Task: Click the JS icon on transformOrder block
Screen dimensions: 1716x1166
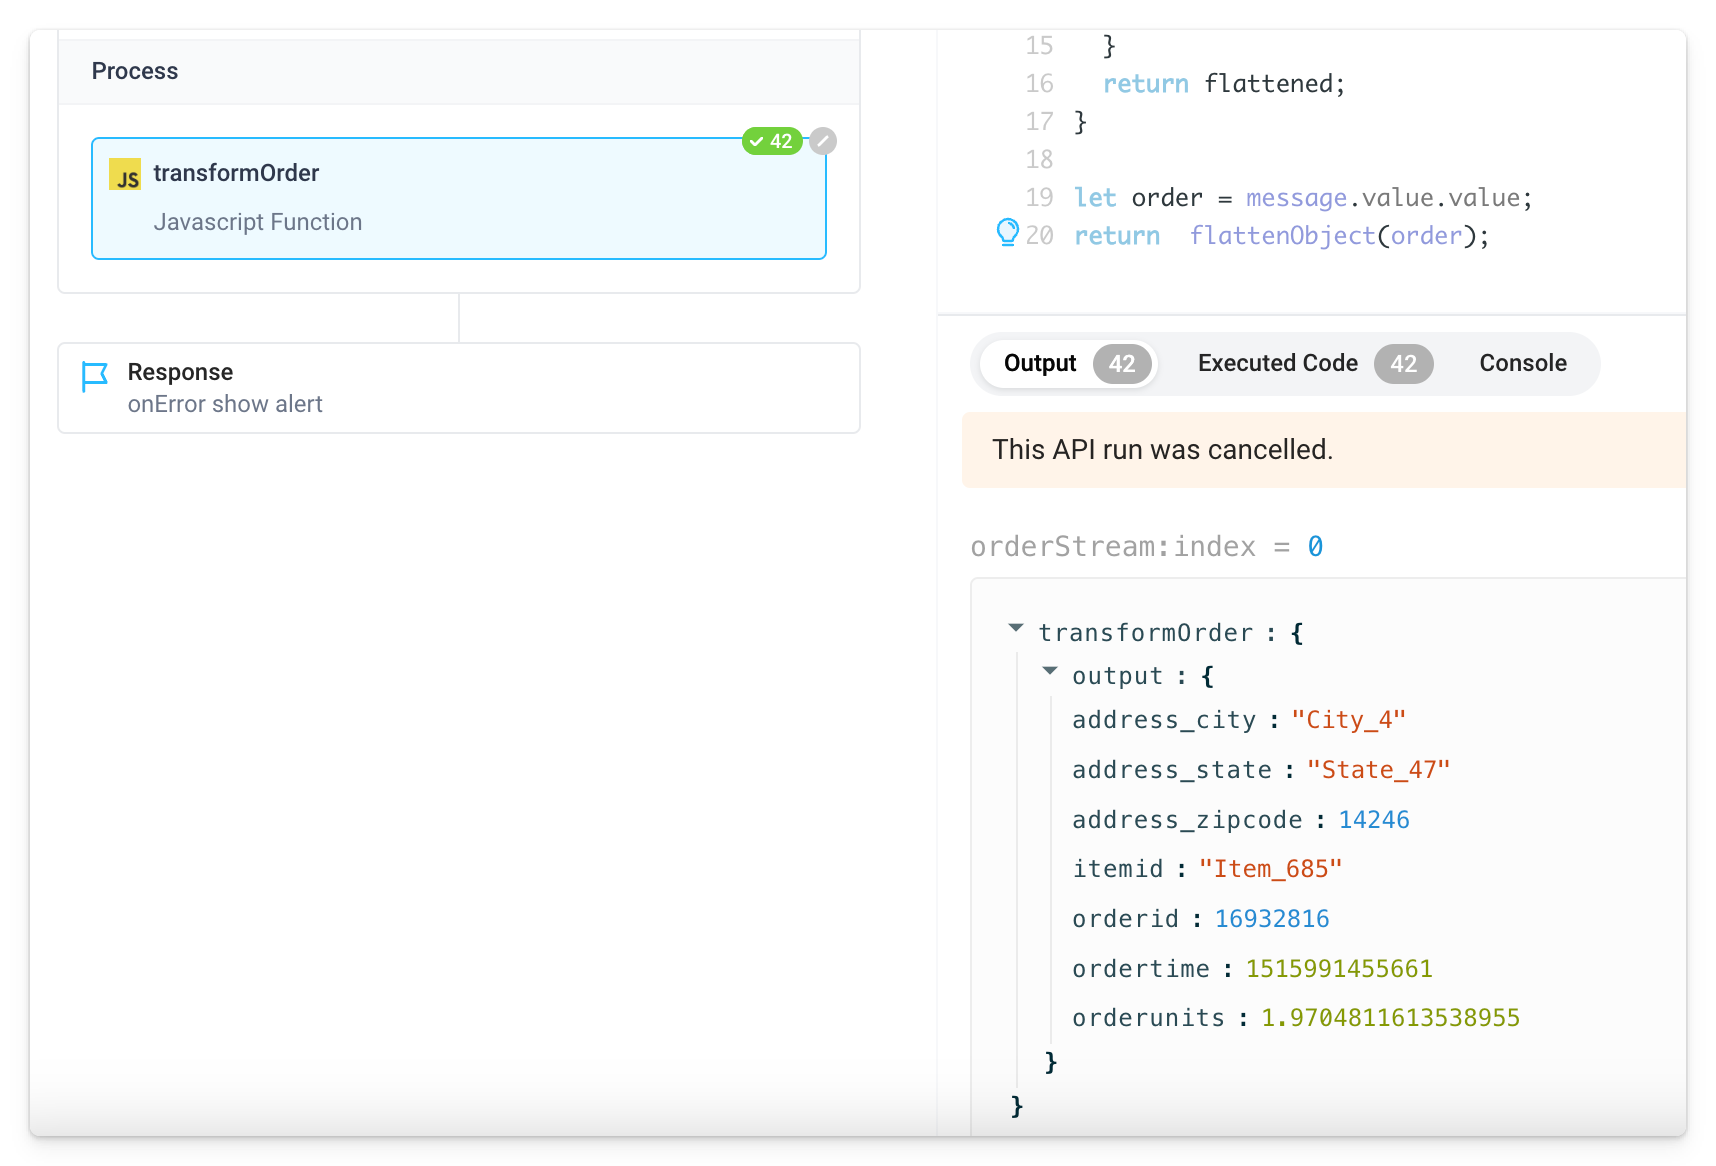Action: 125,175
